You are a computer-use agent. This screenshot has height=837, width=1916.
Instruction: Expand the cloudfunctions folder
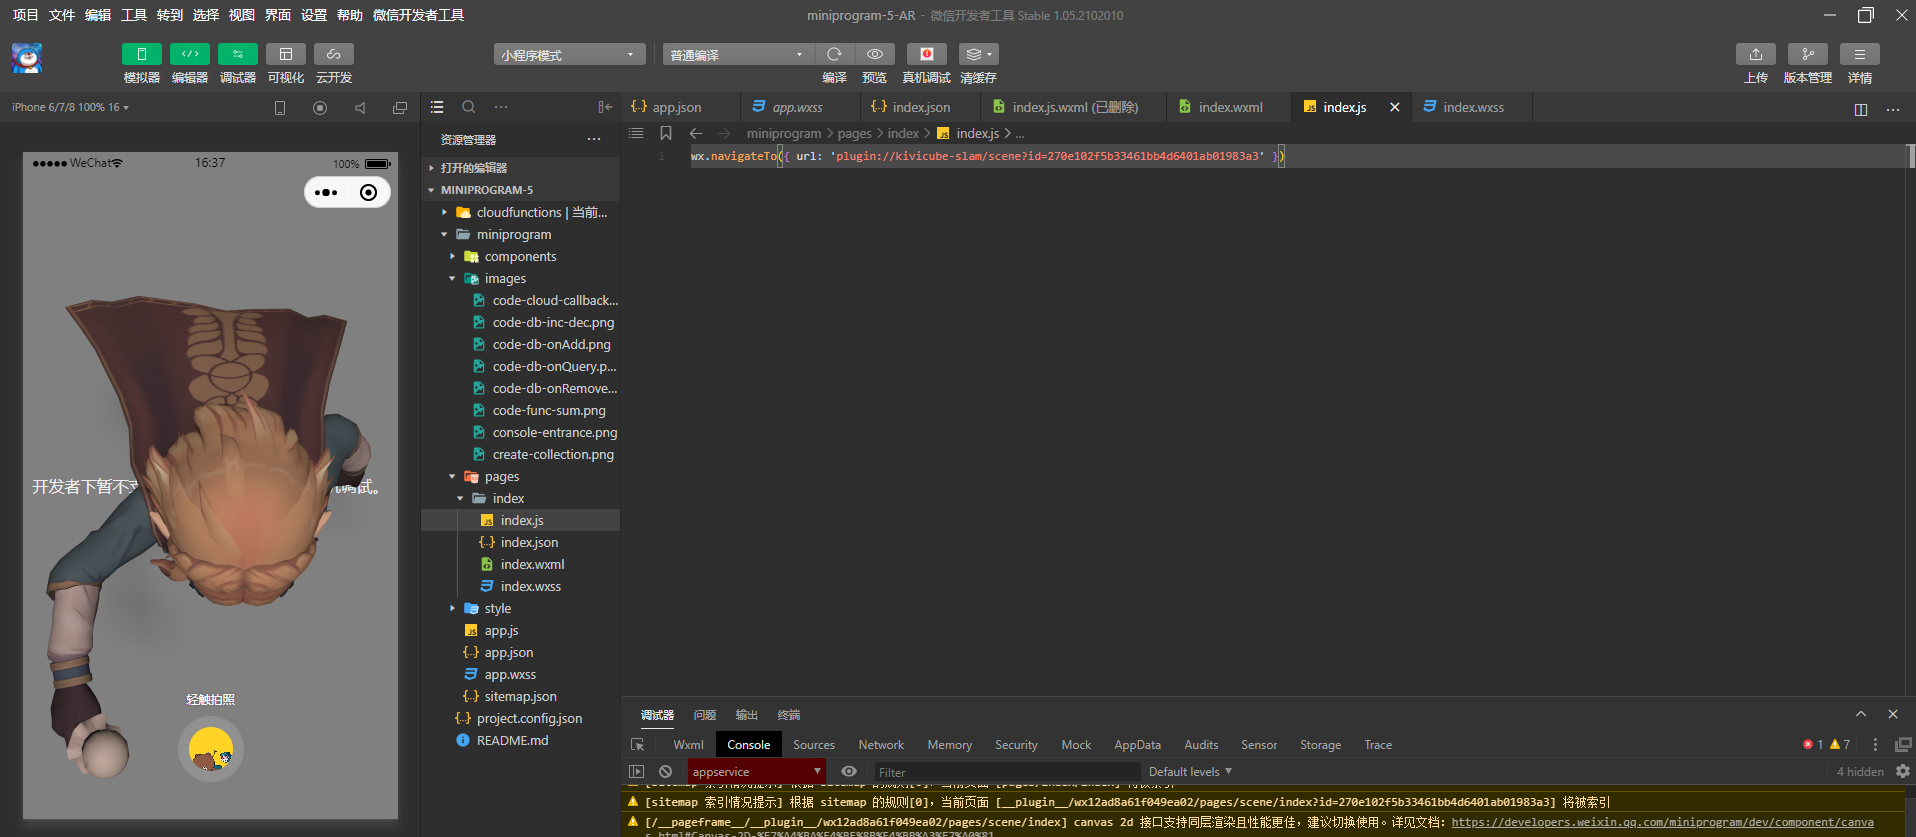(521, 212)
